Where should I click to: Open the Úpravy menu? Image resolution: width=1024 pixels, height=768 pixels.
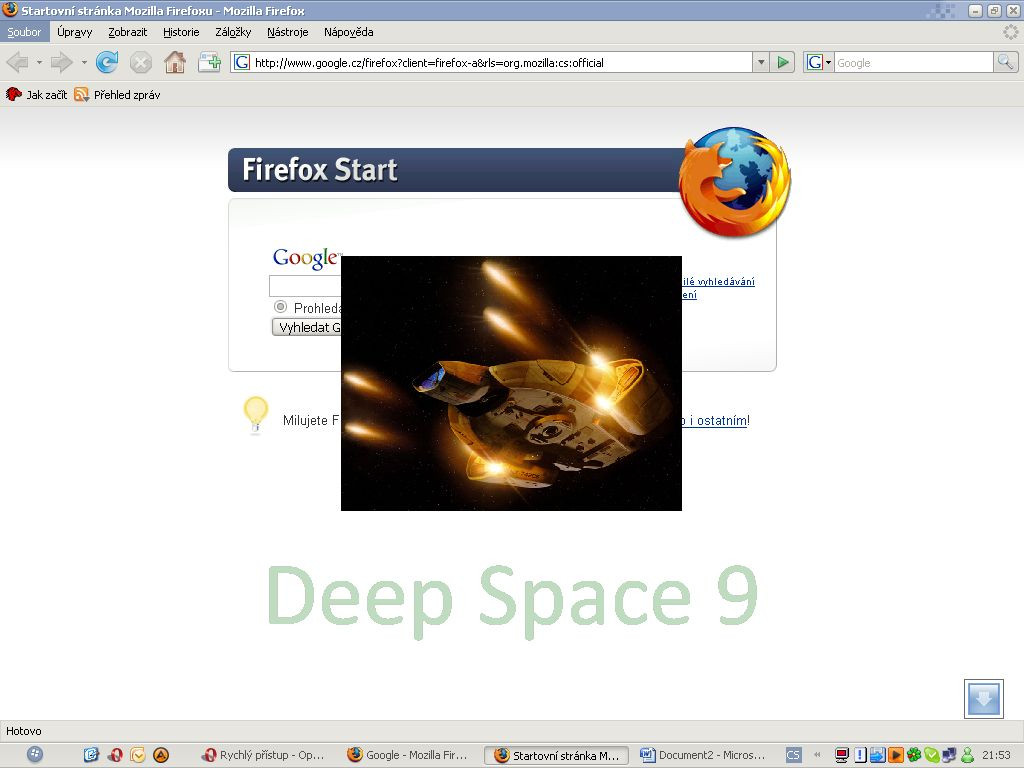pyautogui.click(x=74, y=32)
